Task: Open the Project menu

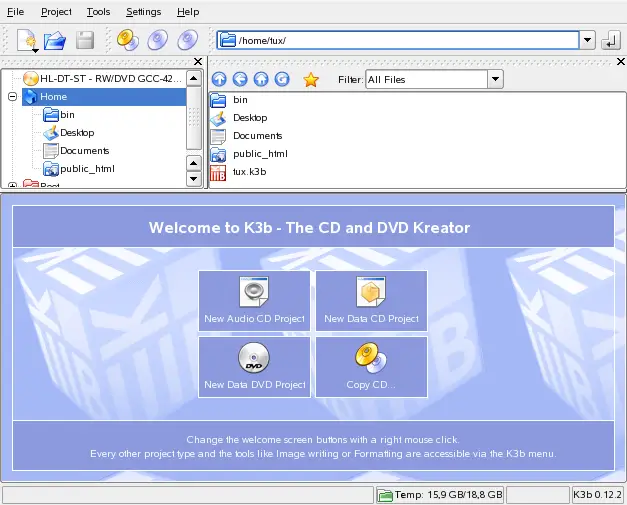Action: pos(56,12)
